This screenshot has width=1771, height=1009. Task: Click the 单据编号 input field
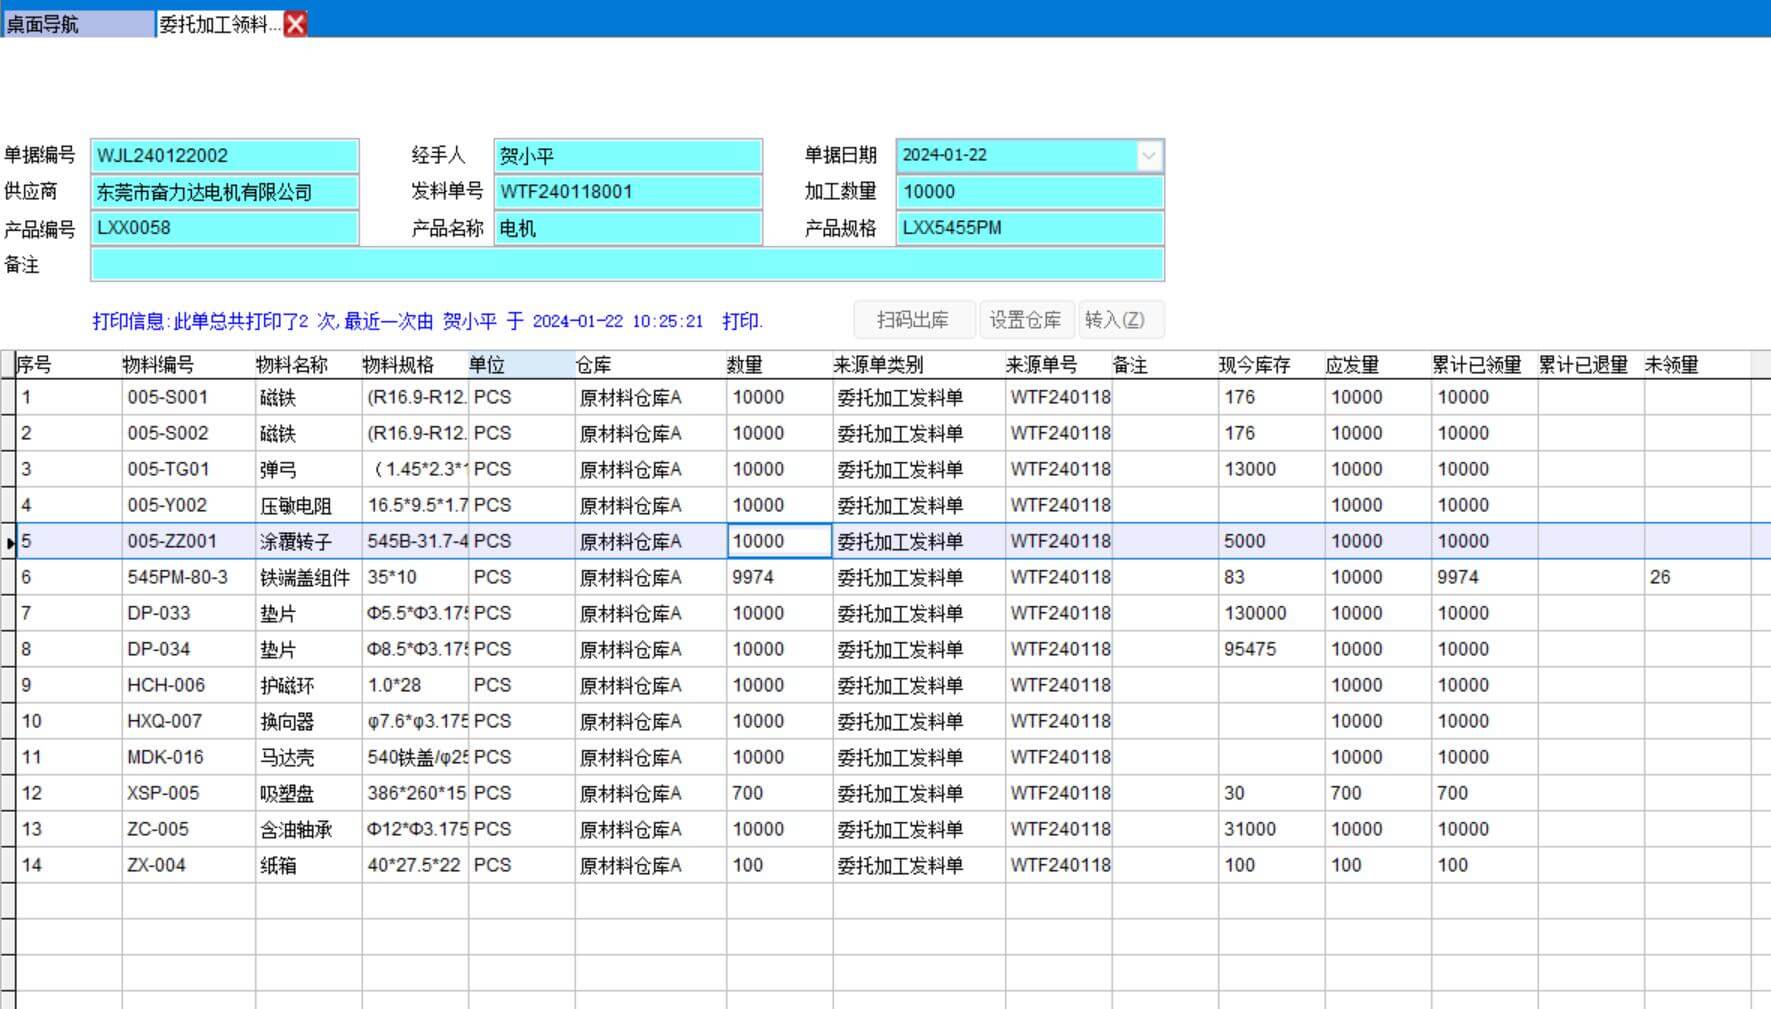224,156
